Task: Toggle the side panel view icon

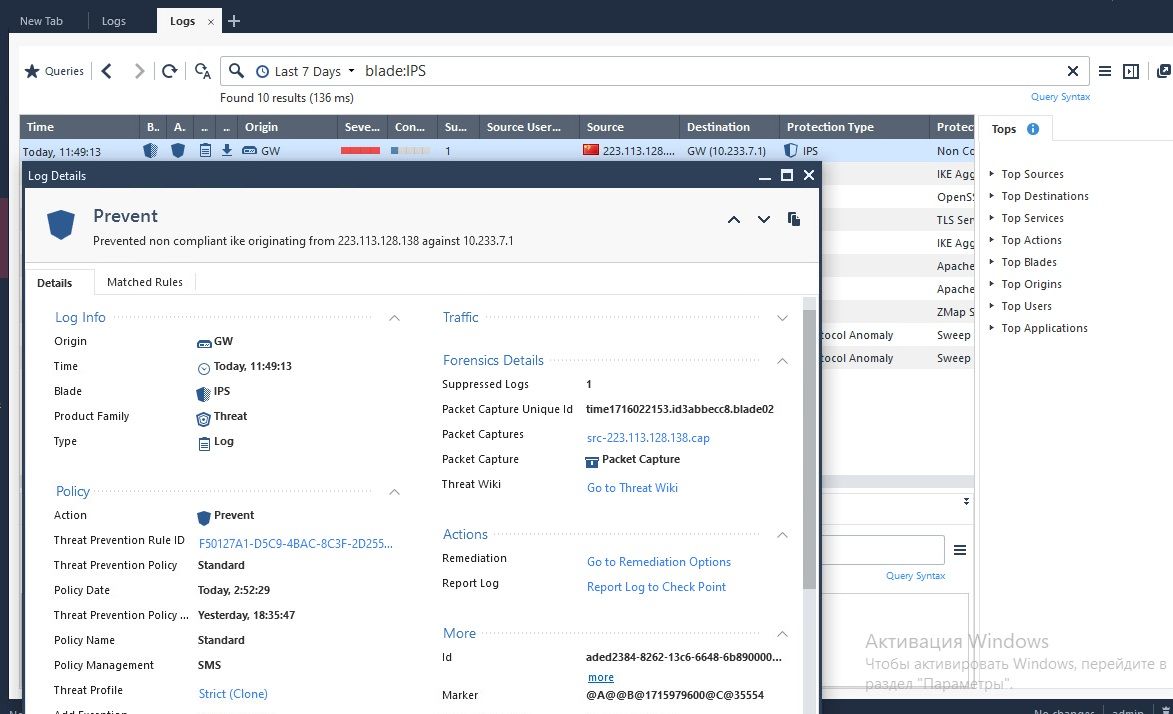Action: click(1131, 71)
